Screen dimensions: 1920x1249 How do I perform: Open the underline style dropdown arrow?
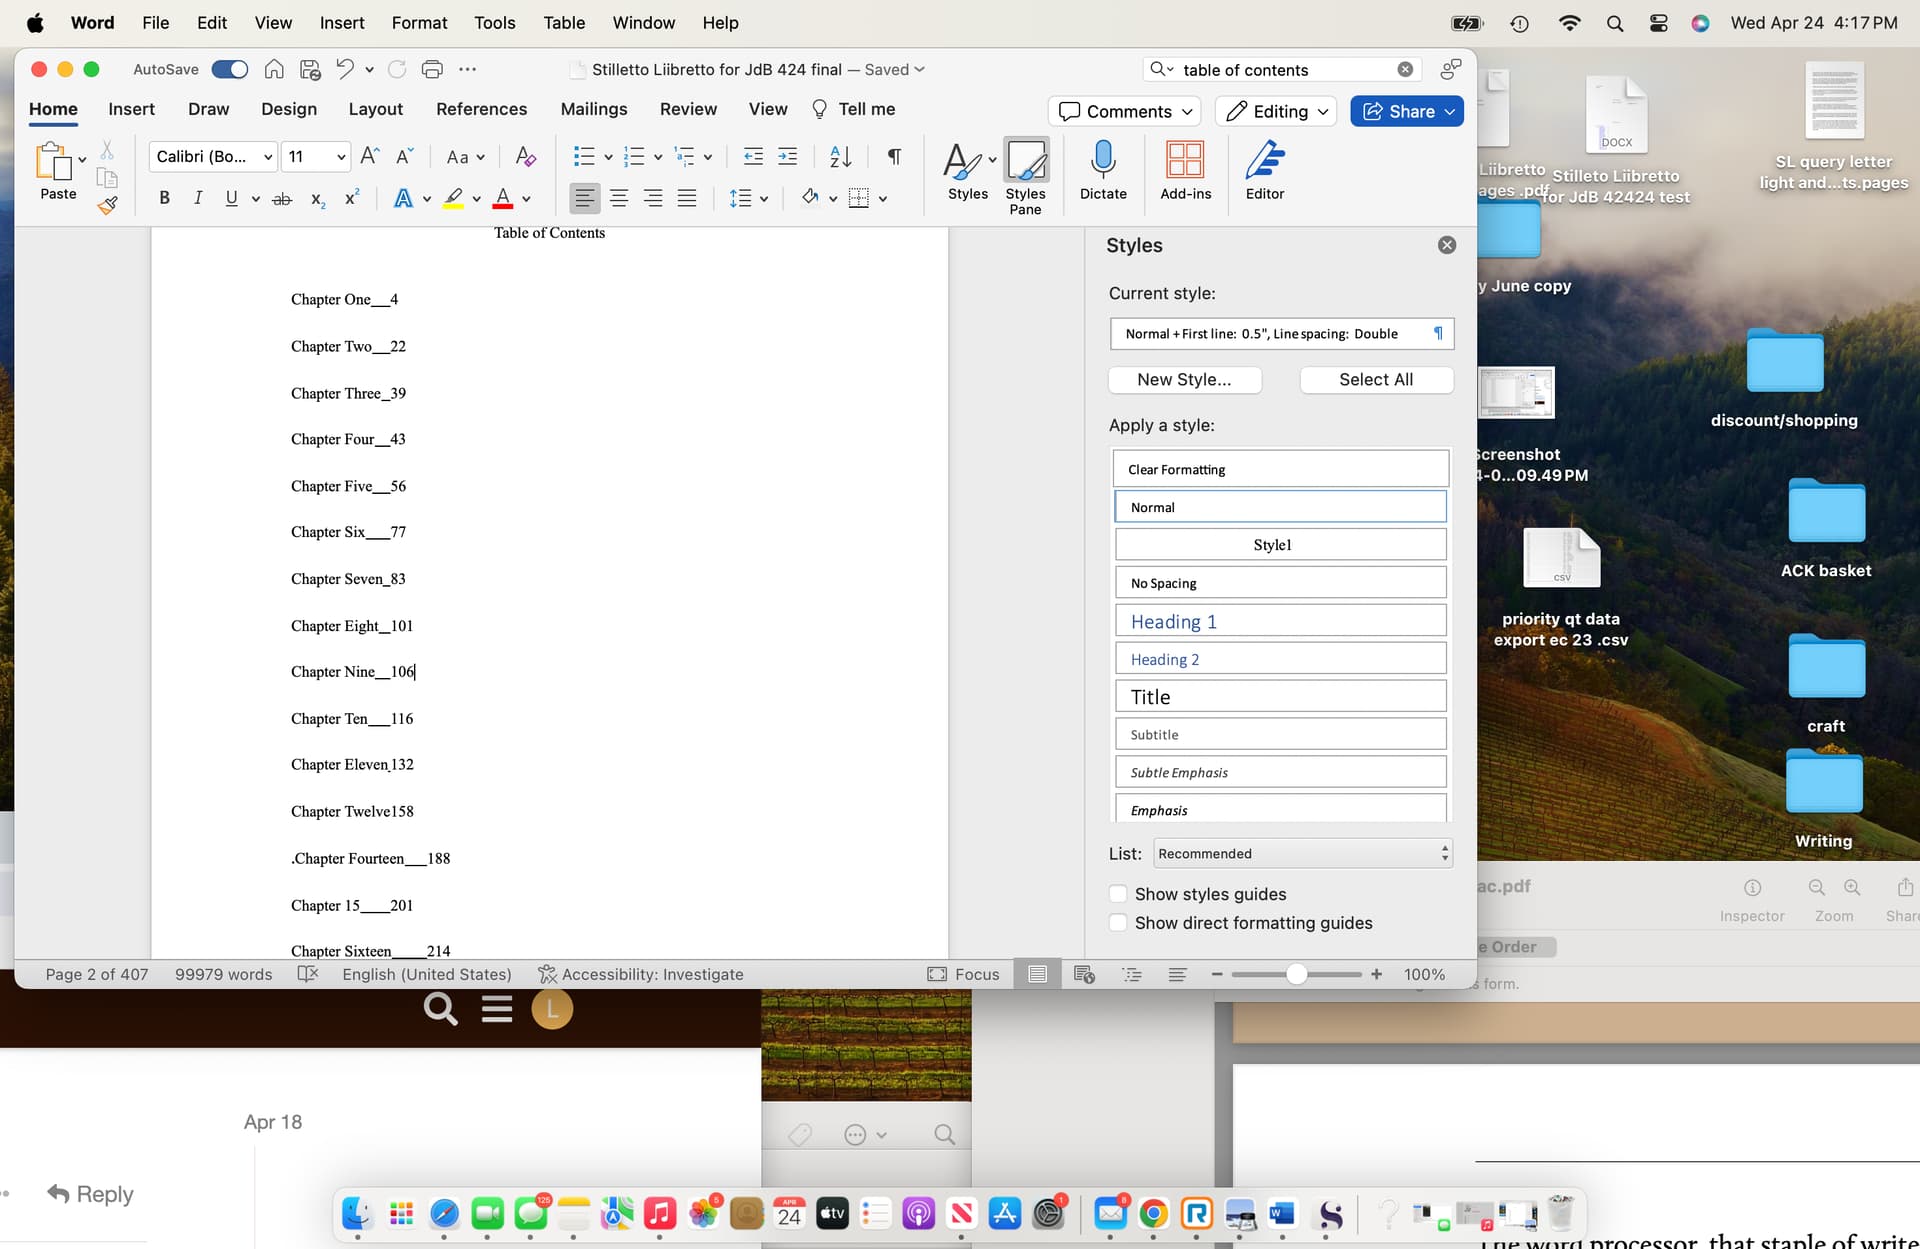click(256, 199)
